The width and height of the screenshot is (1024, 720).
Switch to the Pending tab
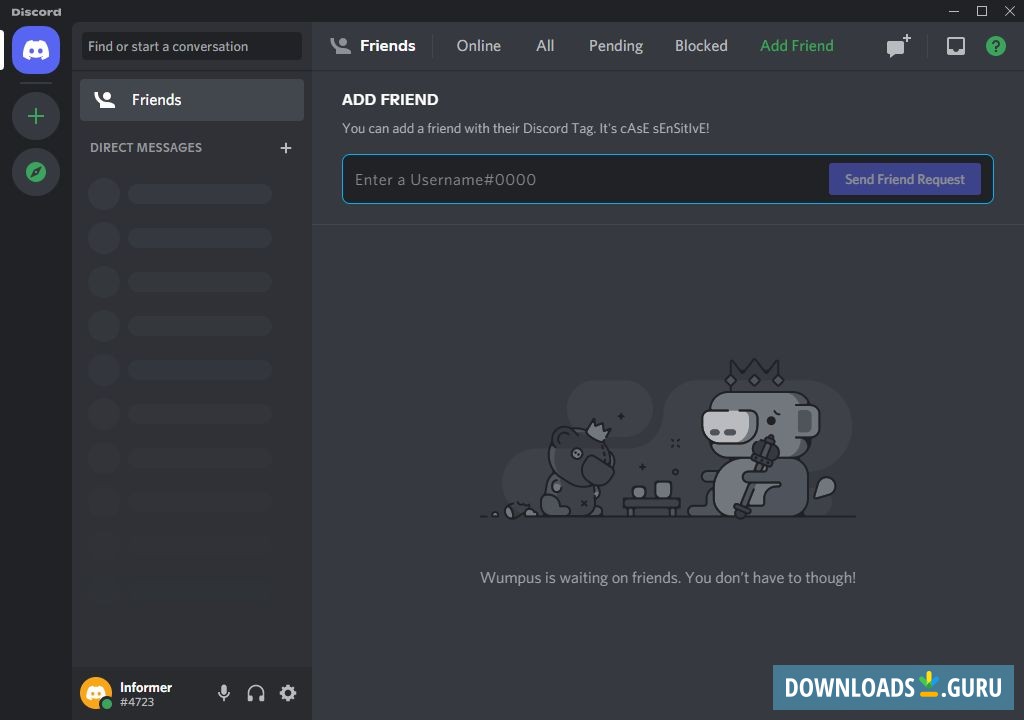coord(615,45)
